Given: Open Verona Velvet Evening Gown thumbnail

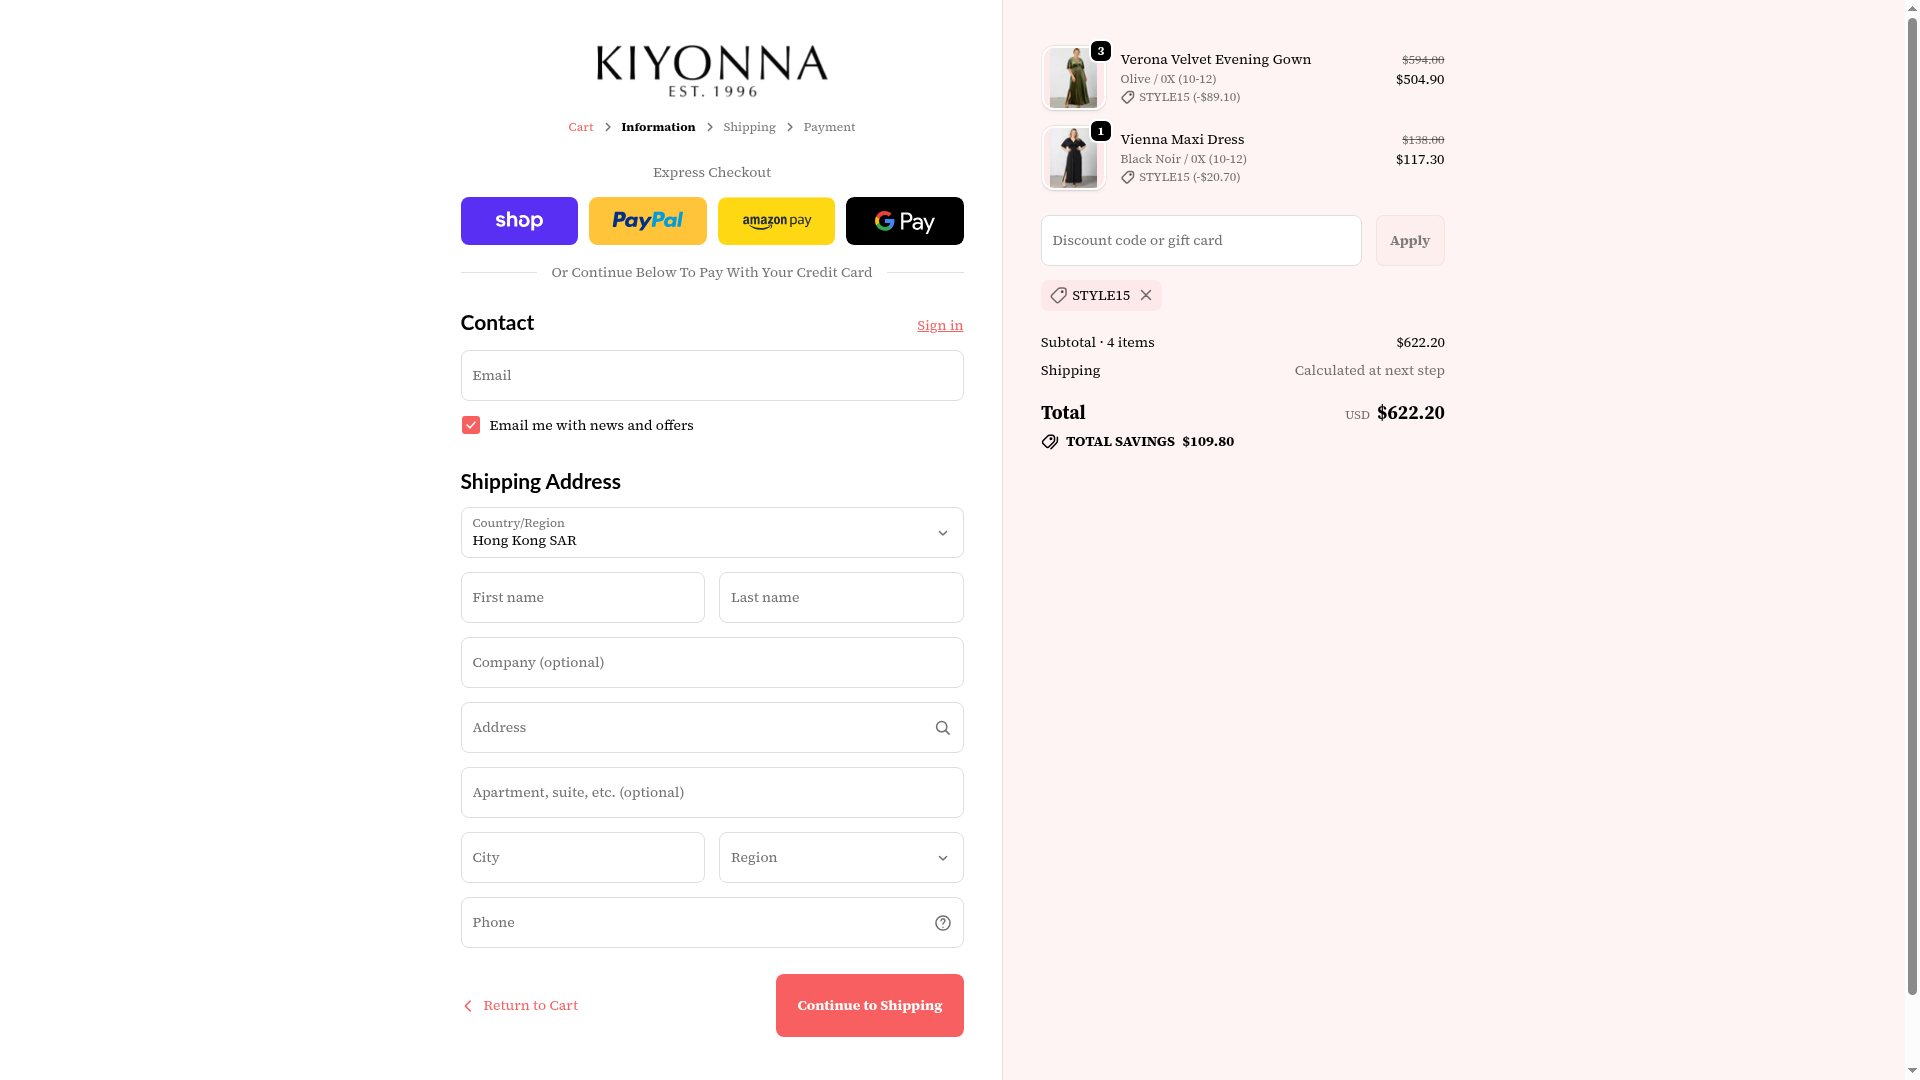Looking at the screenshot, I should (x=1073, y=78).
